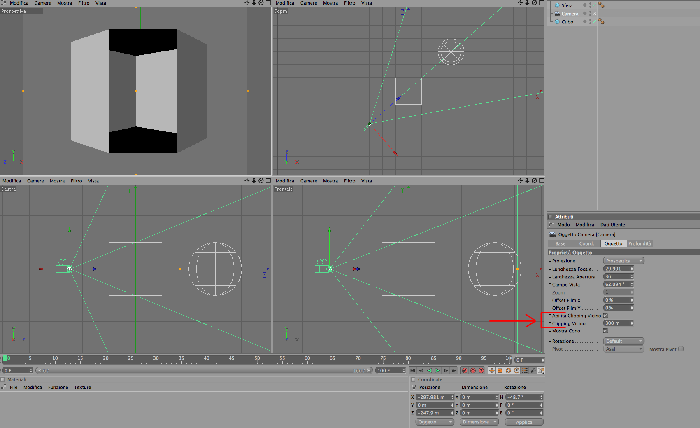The width and height of the screenshot is (700, 428).
Task: Open the Dati Utente menu in Attributes
Action: tap(612, 224)
